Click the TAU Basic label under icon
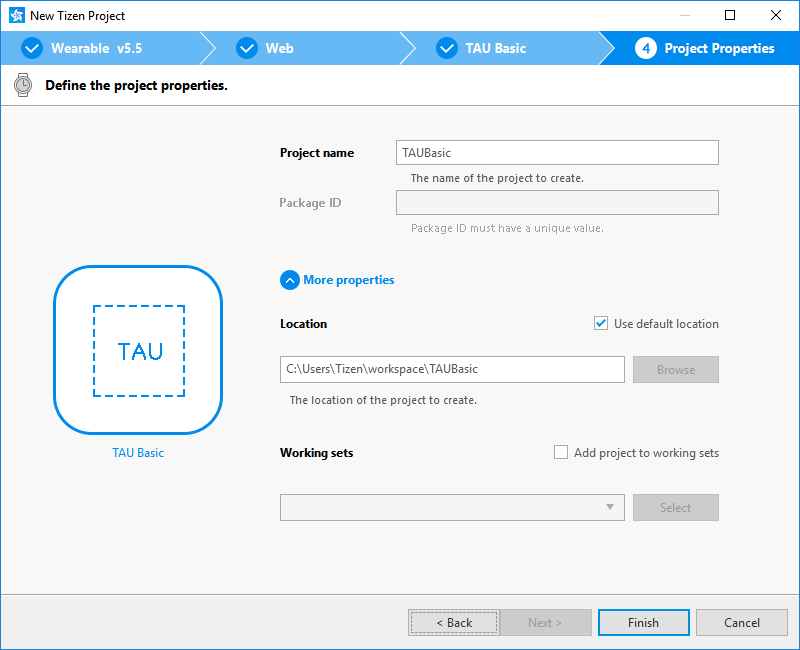Screen dimensions: 800x650 pyautogui.click(x=138, y=453)
